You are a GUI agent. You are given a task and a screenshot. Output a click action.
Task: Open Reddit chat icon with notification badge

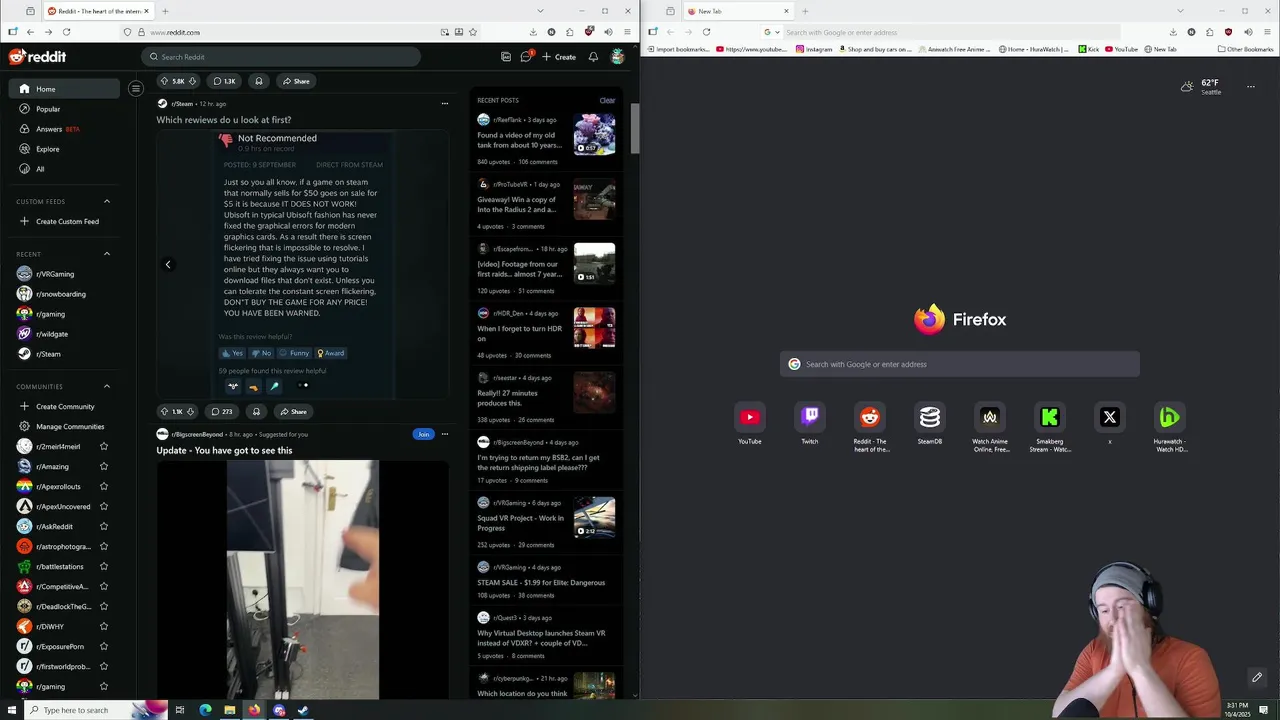(526, 57)
